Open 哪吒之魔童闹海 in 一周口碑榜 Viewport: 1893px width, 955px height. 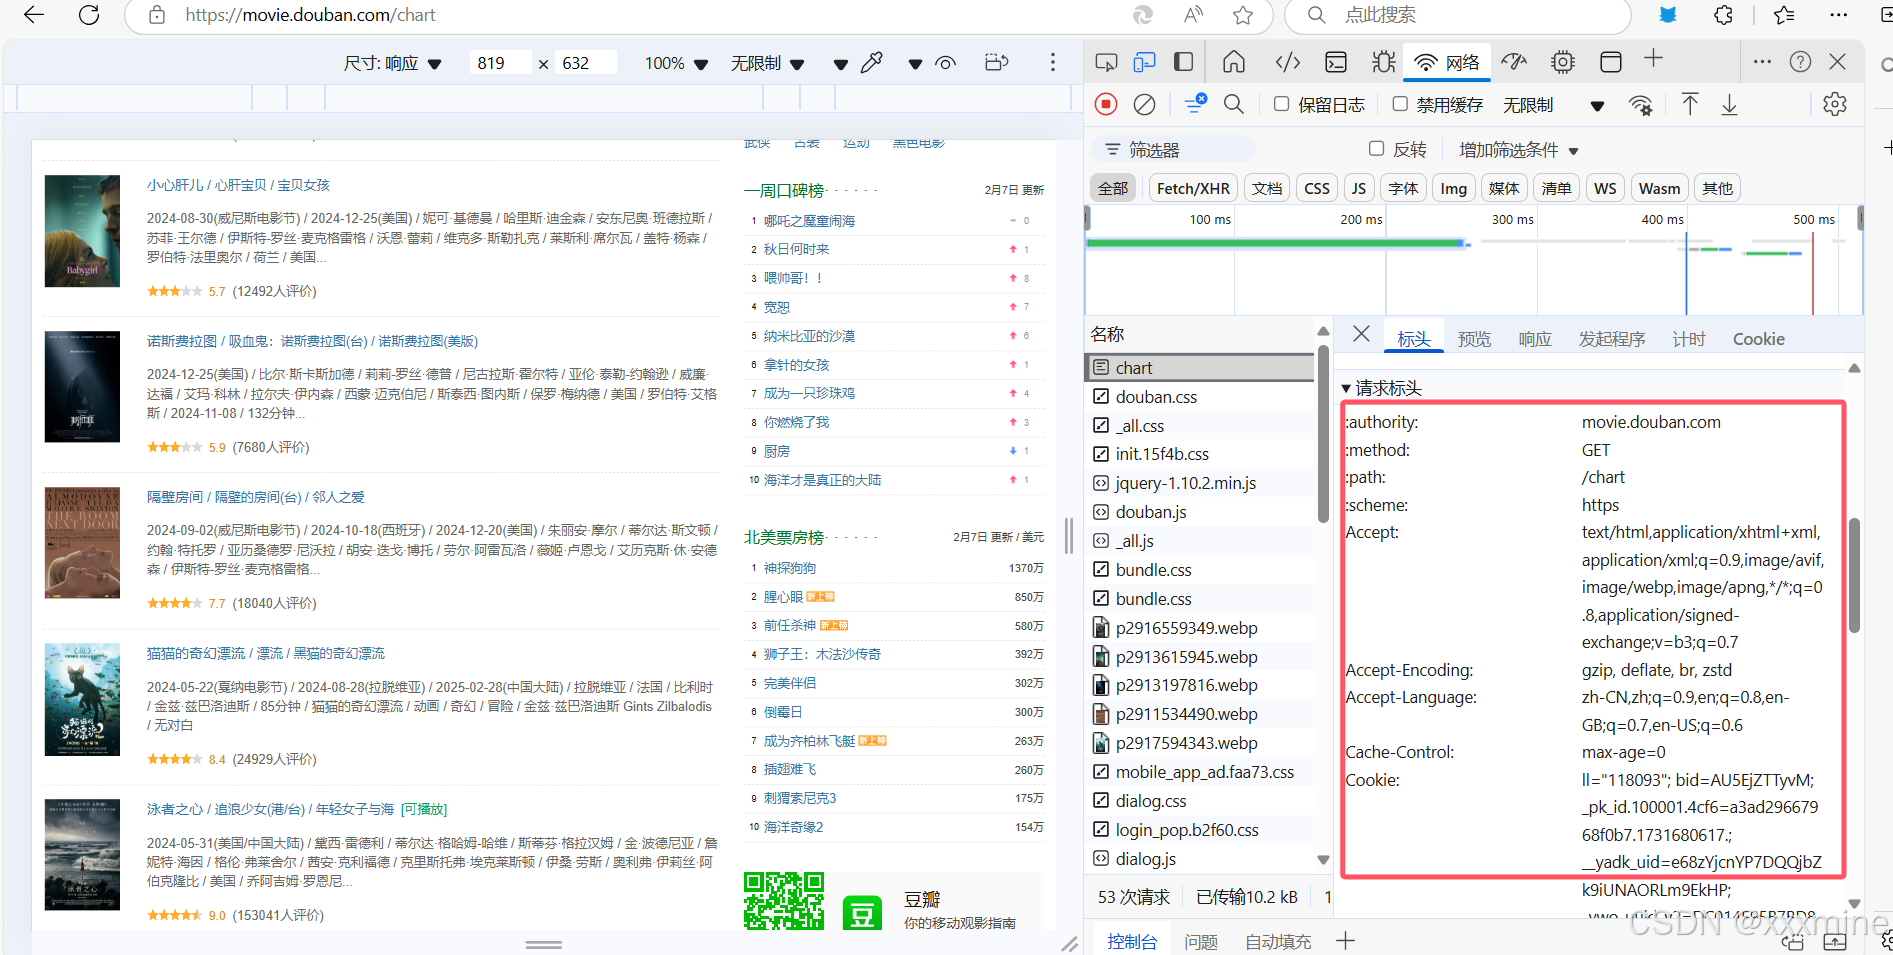[x=809, y=221]
